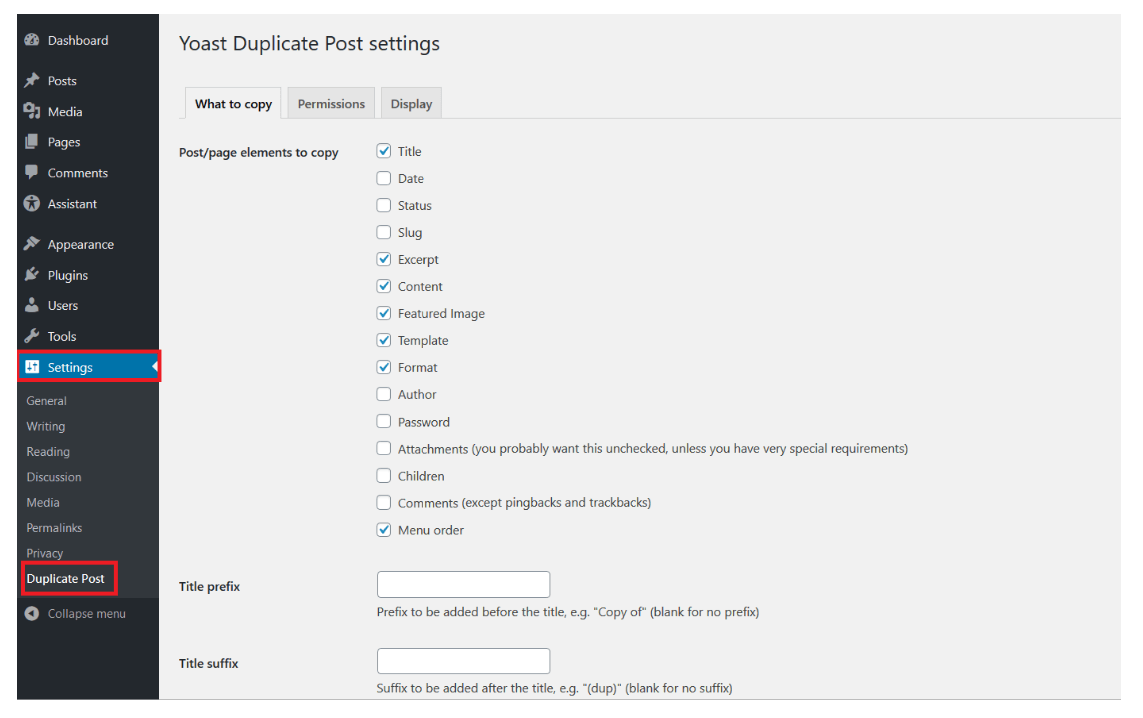Disable Featured Image copying
Viewport: 1143px width, 718px height.
[383, 313]
